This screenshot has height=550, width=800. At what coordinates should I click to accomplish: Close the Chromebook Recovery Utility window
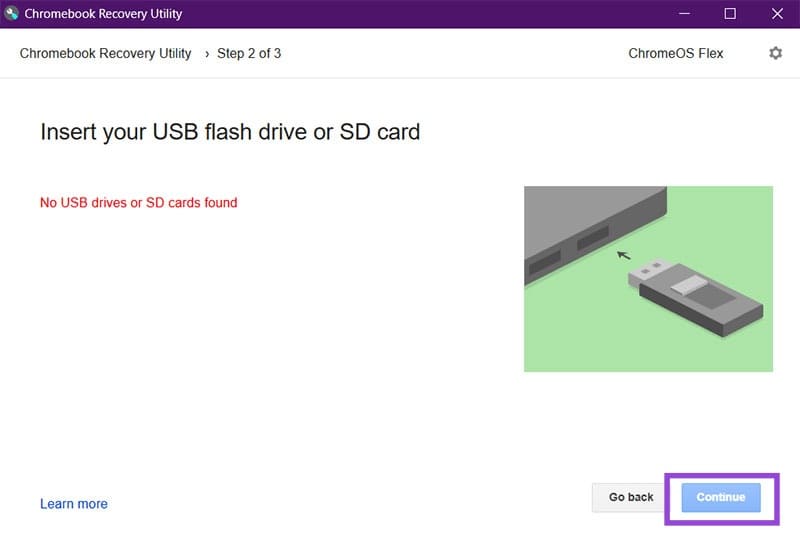point(777,14)
